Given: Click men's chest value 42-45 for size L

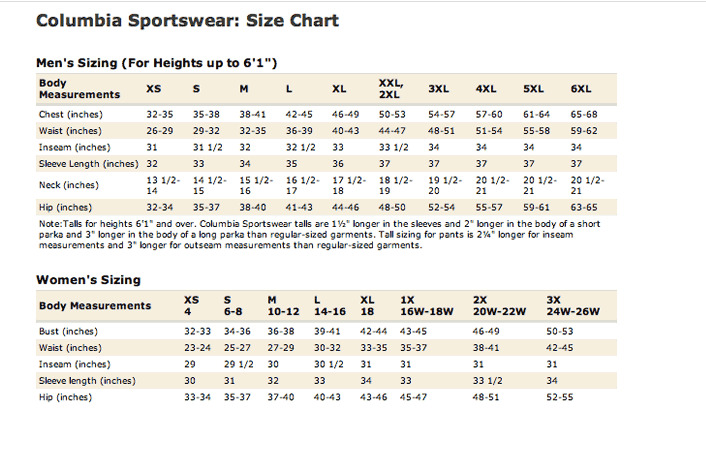Looking at the screenshot, I should (299, 114).
